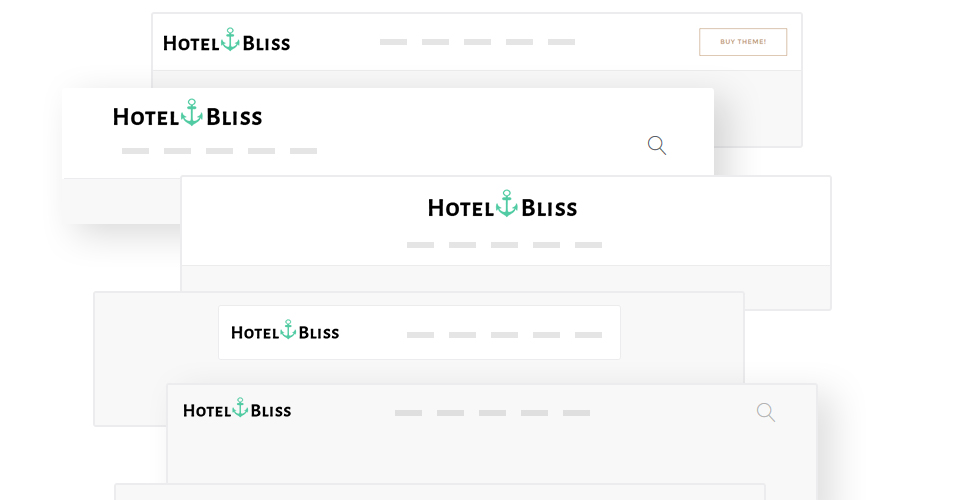Screen dimensions: 965x500
Task: Click green anchor in centered Hotel Bliss logo
Action: pos(507,203)
